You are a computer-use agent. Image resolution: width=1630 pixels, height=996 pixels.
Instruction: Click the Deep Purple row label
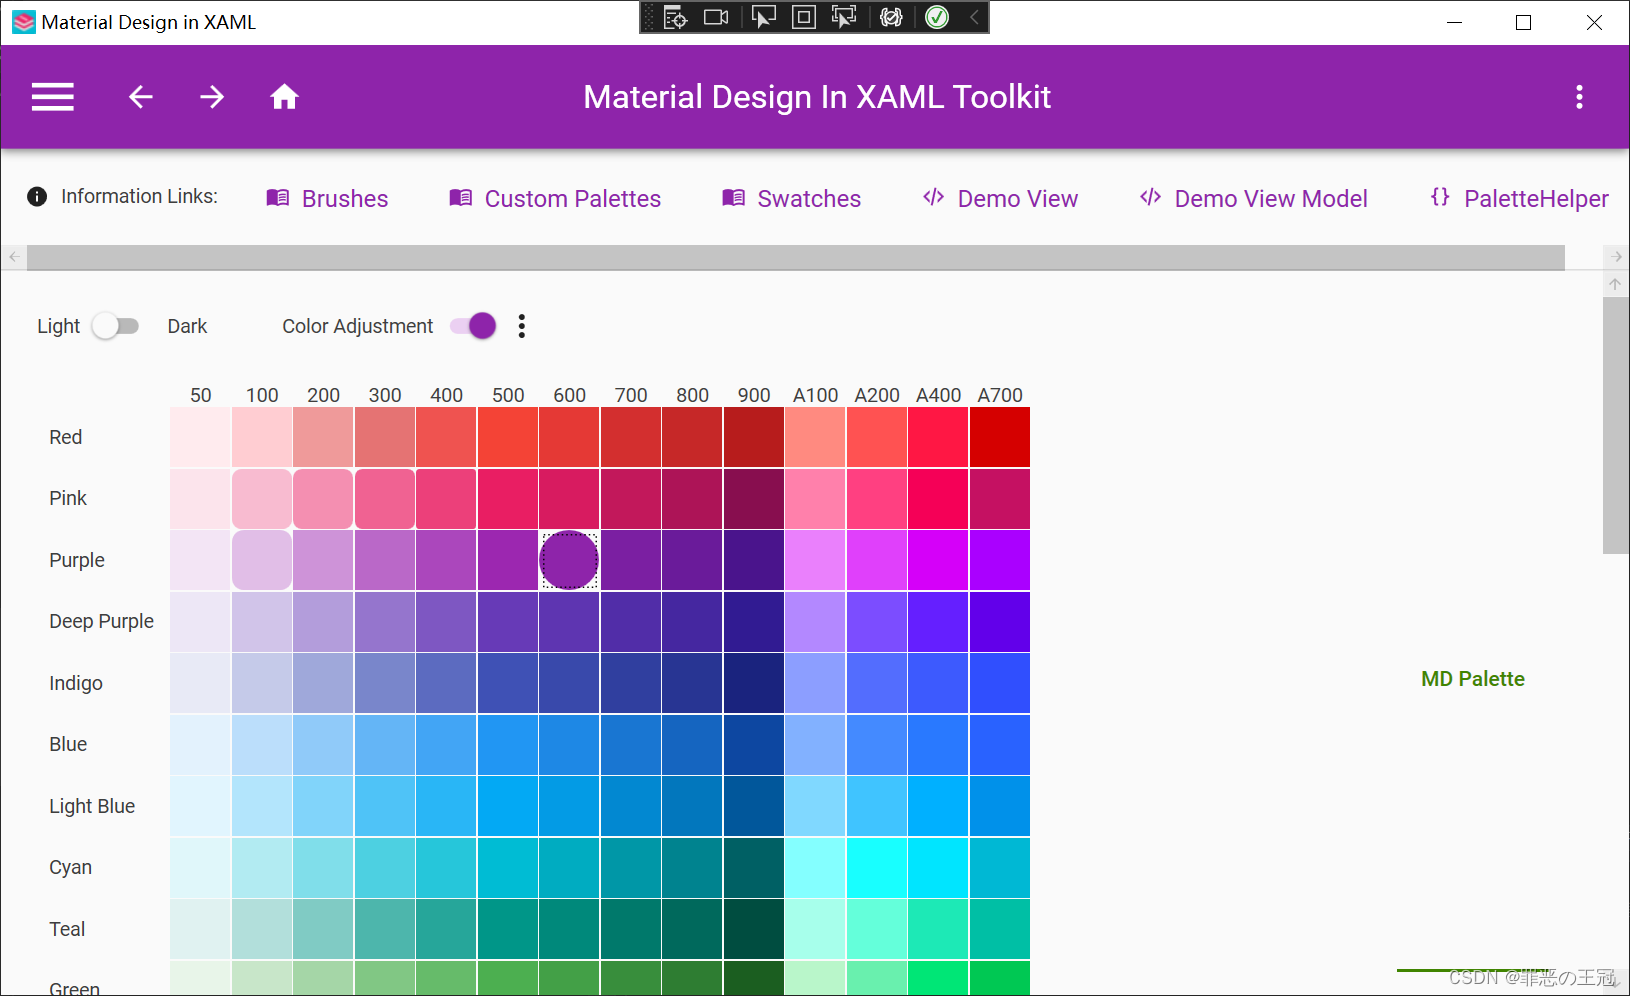pos(102,622)
